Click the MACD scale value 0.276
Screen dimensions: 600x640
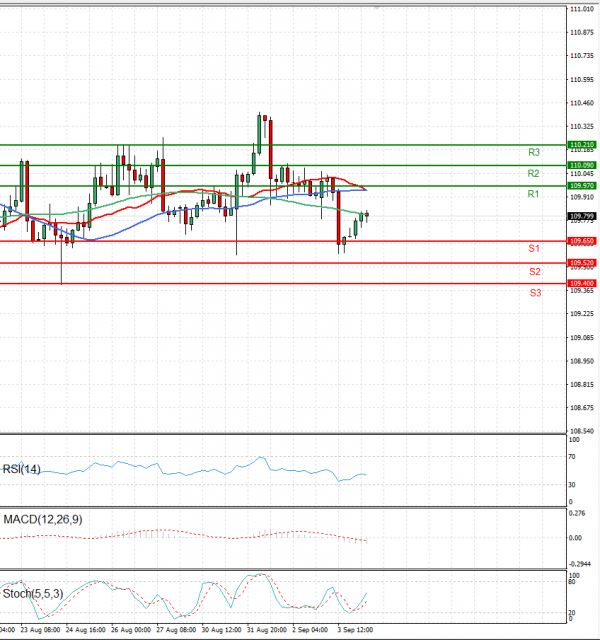pos(577,513)
